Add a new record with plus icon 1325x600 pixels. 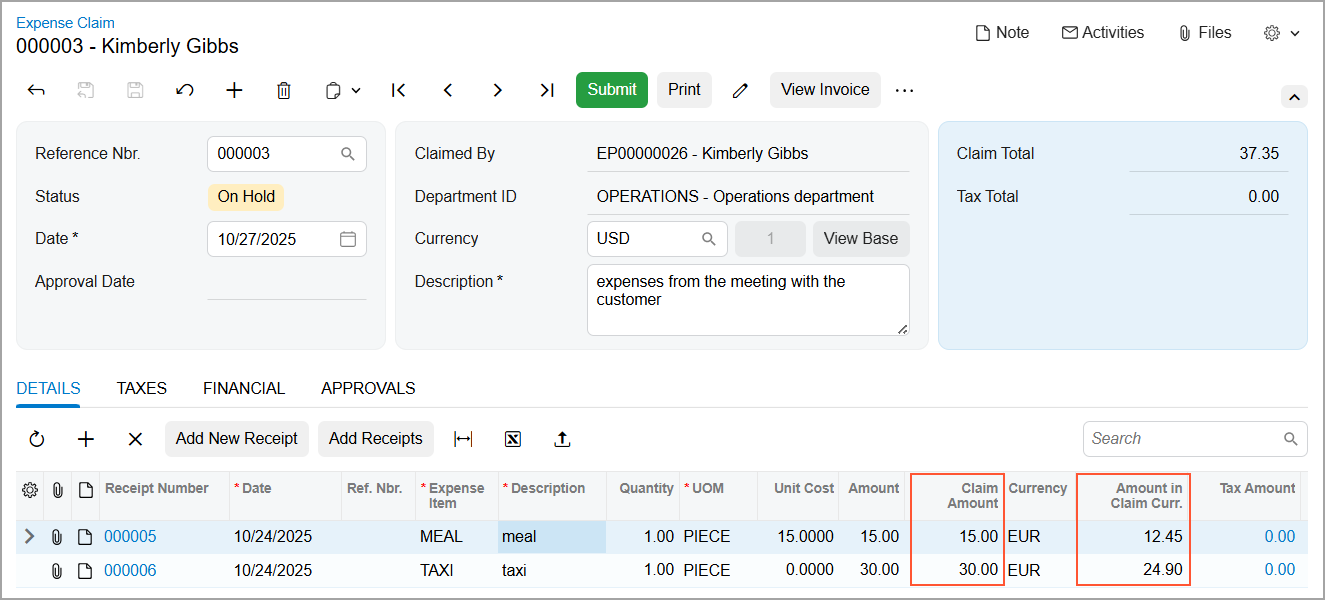[234, 90]
